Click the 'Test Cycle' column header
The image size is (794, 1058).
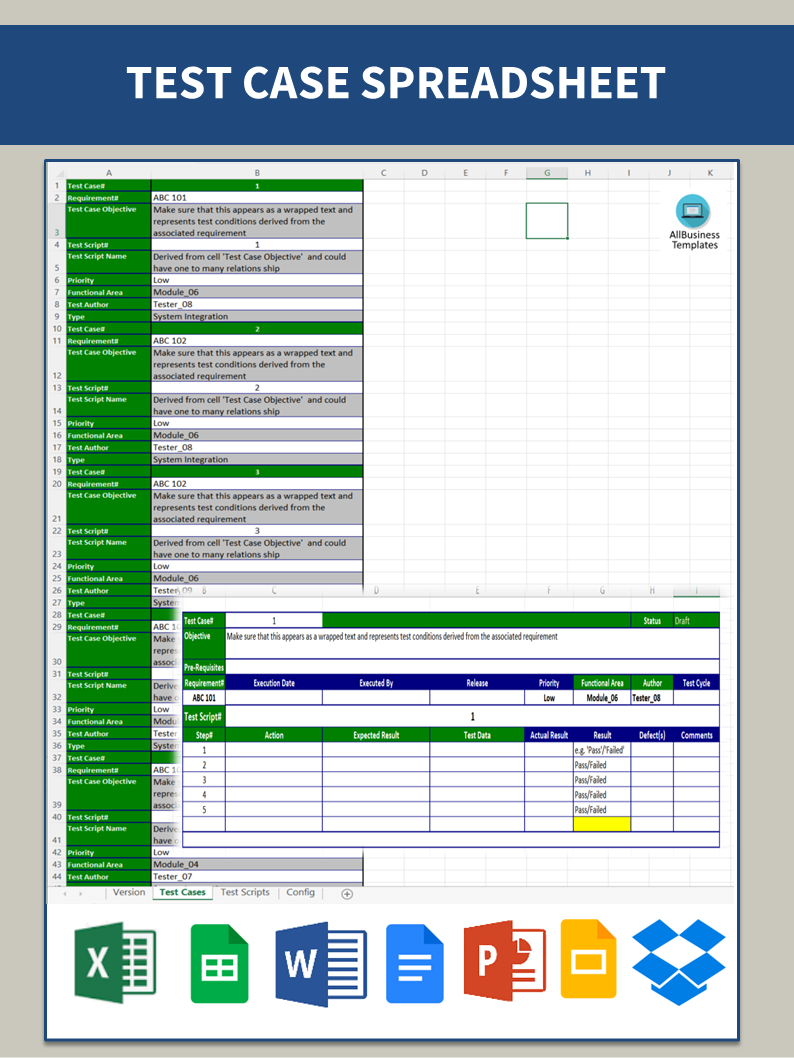pyautogui.click(x=696, y=683)
